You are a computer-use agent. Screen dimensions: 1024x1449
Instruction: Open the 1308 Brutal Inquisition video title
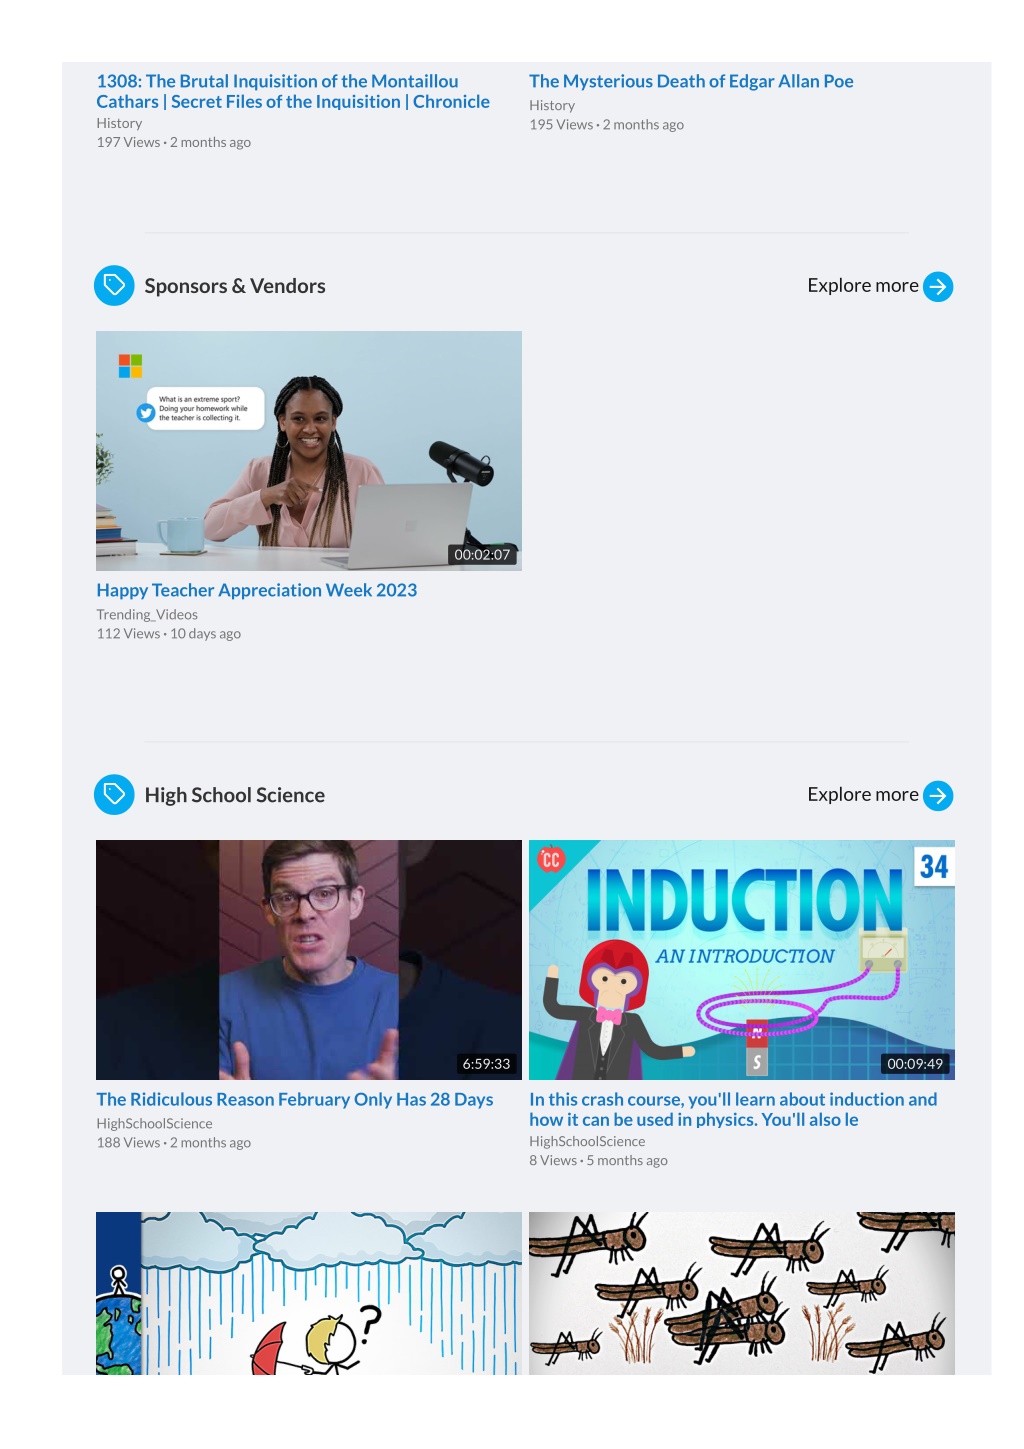click(293, 91)
